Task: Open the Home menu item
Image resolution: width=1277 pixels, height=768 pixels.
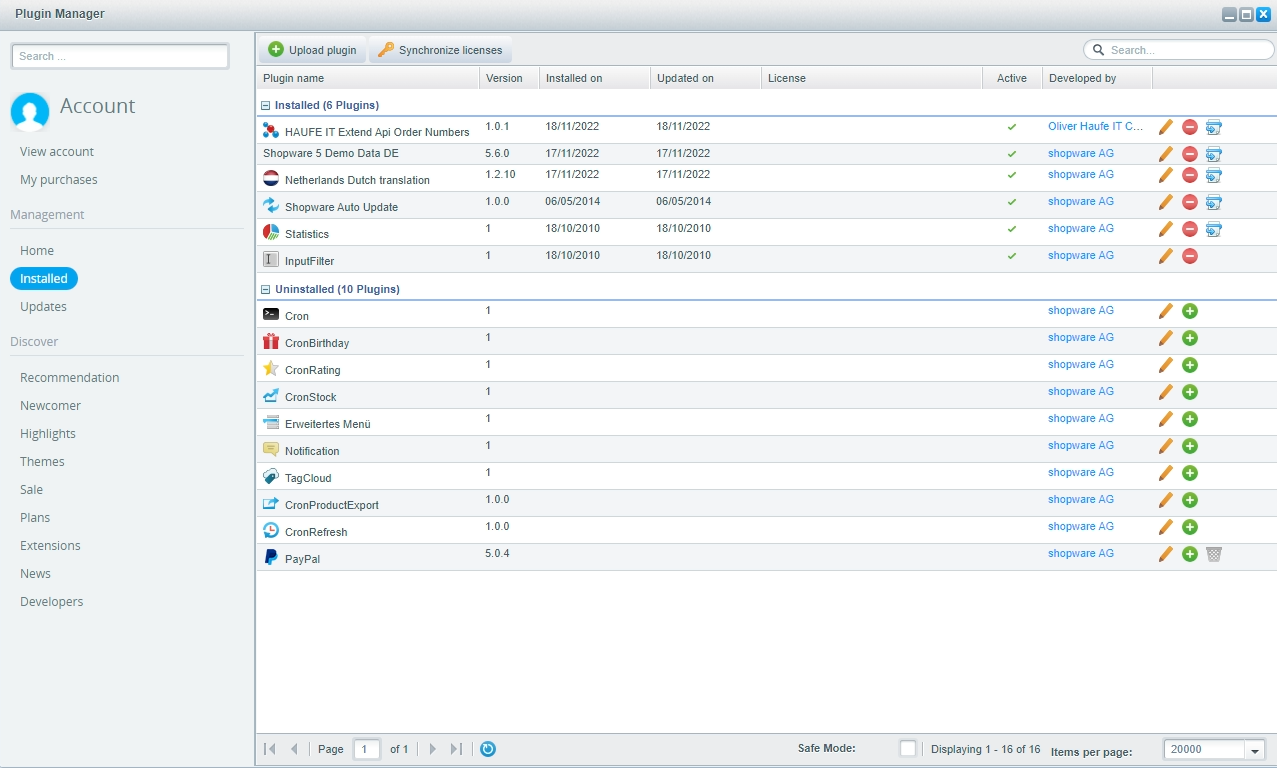Action: (x=37, y=251)
